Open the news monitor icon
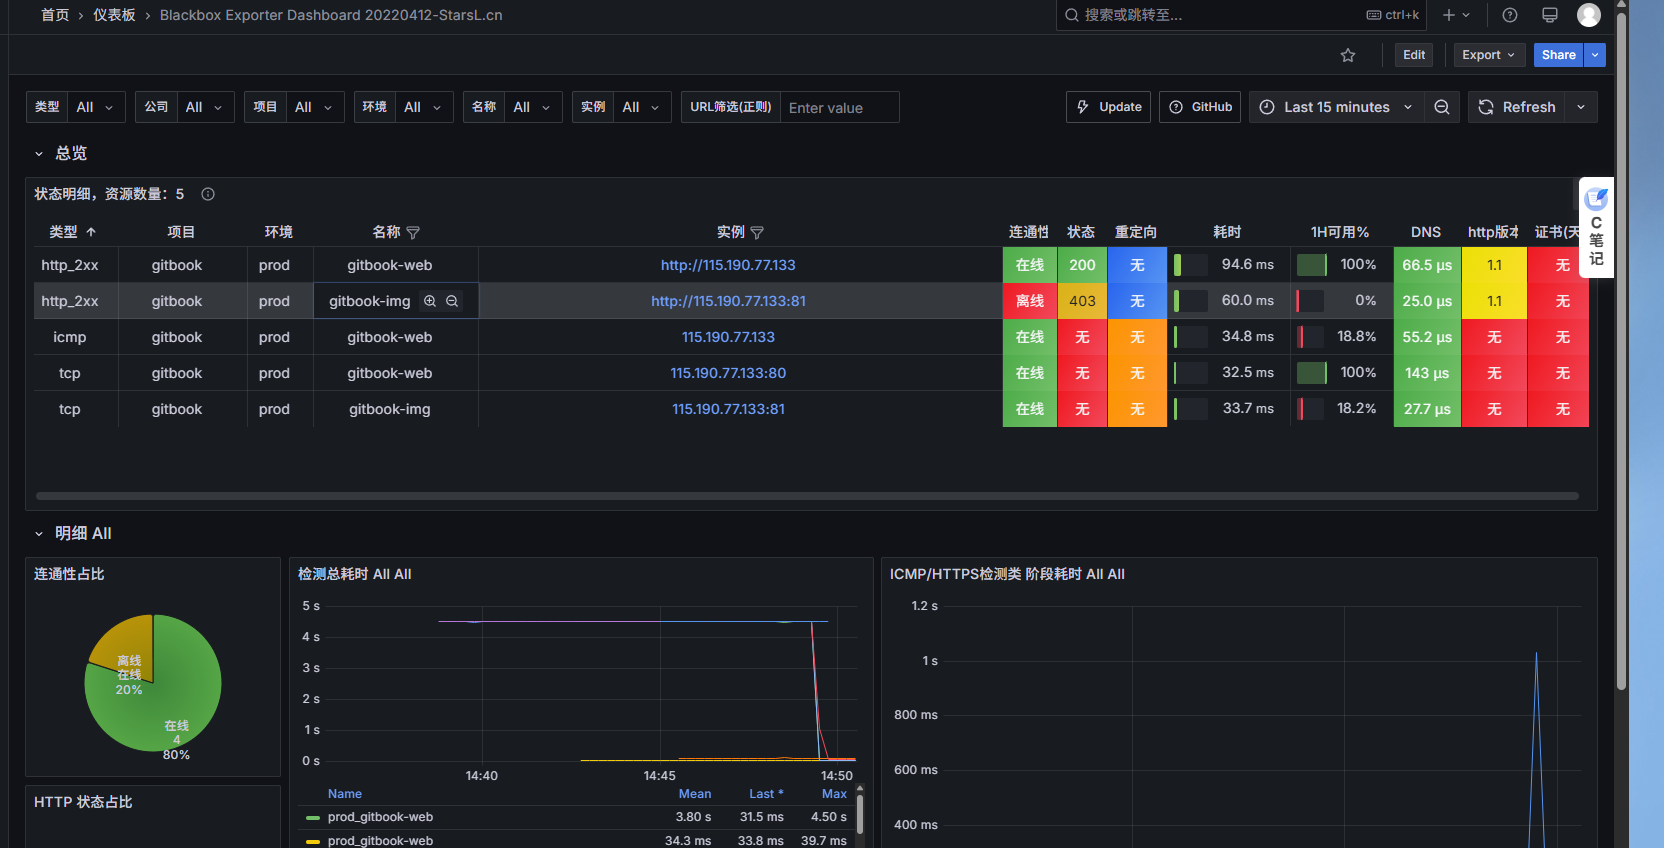 coord(1550,15)
